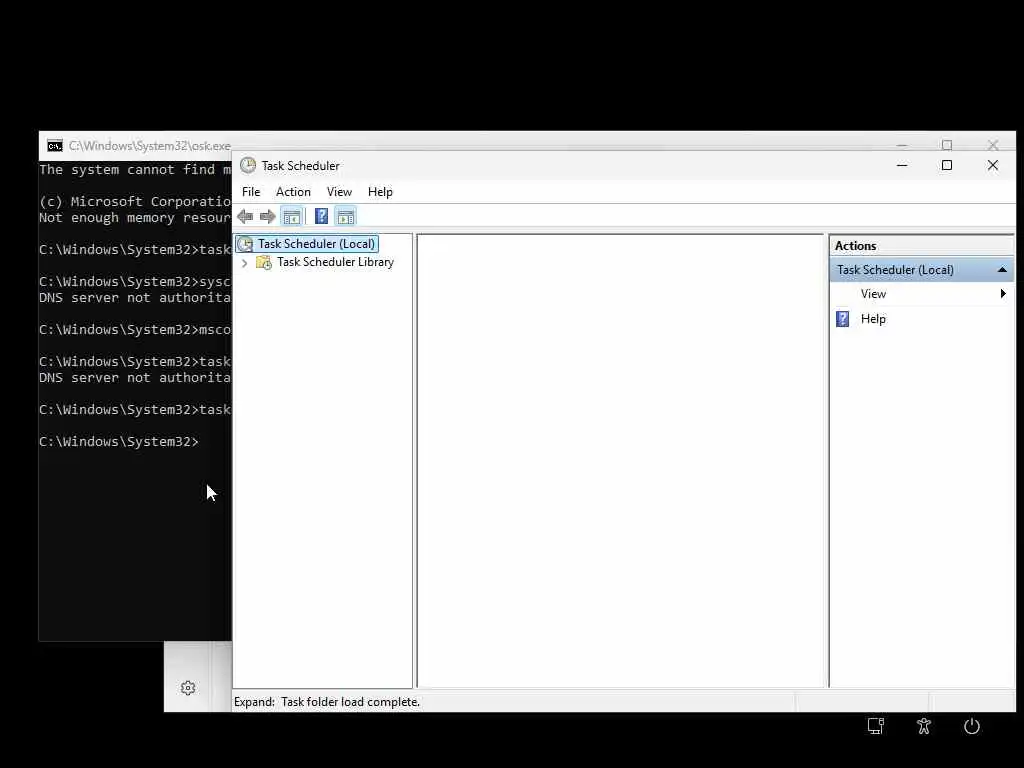Maximize the Task Scheduler window

point(947,166)
